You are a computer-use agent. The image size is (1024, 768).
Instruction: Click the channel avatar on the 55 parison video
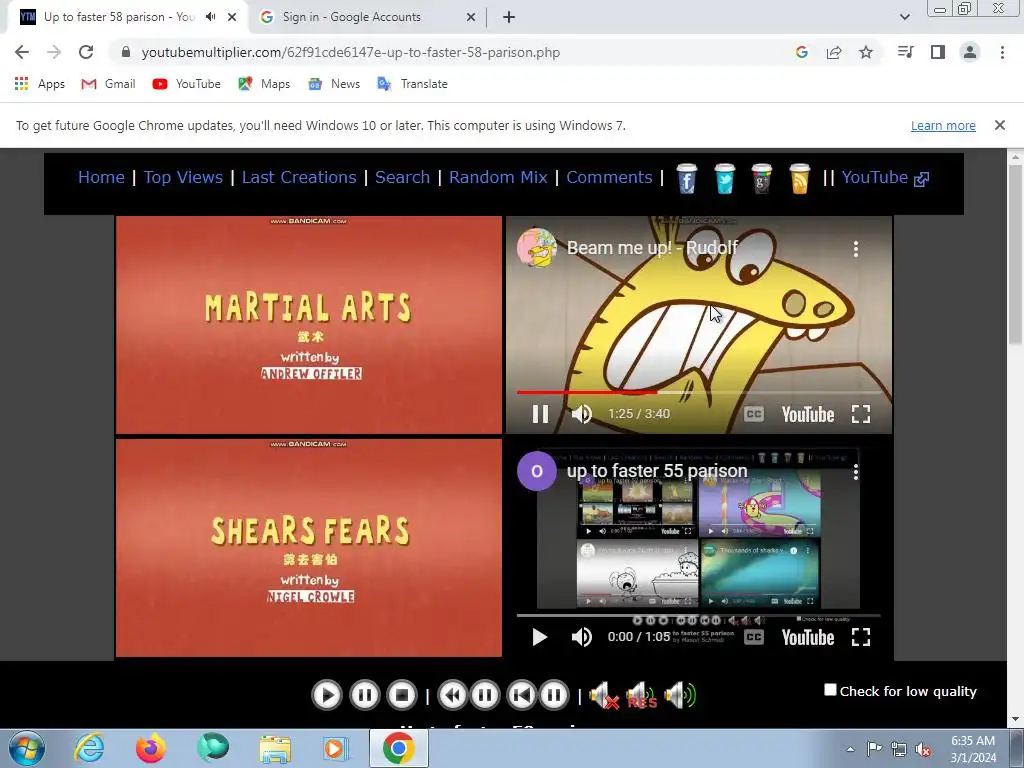pyautogui.click(x=537, y=471)
